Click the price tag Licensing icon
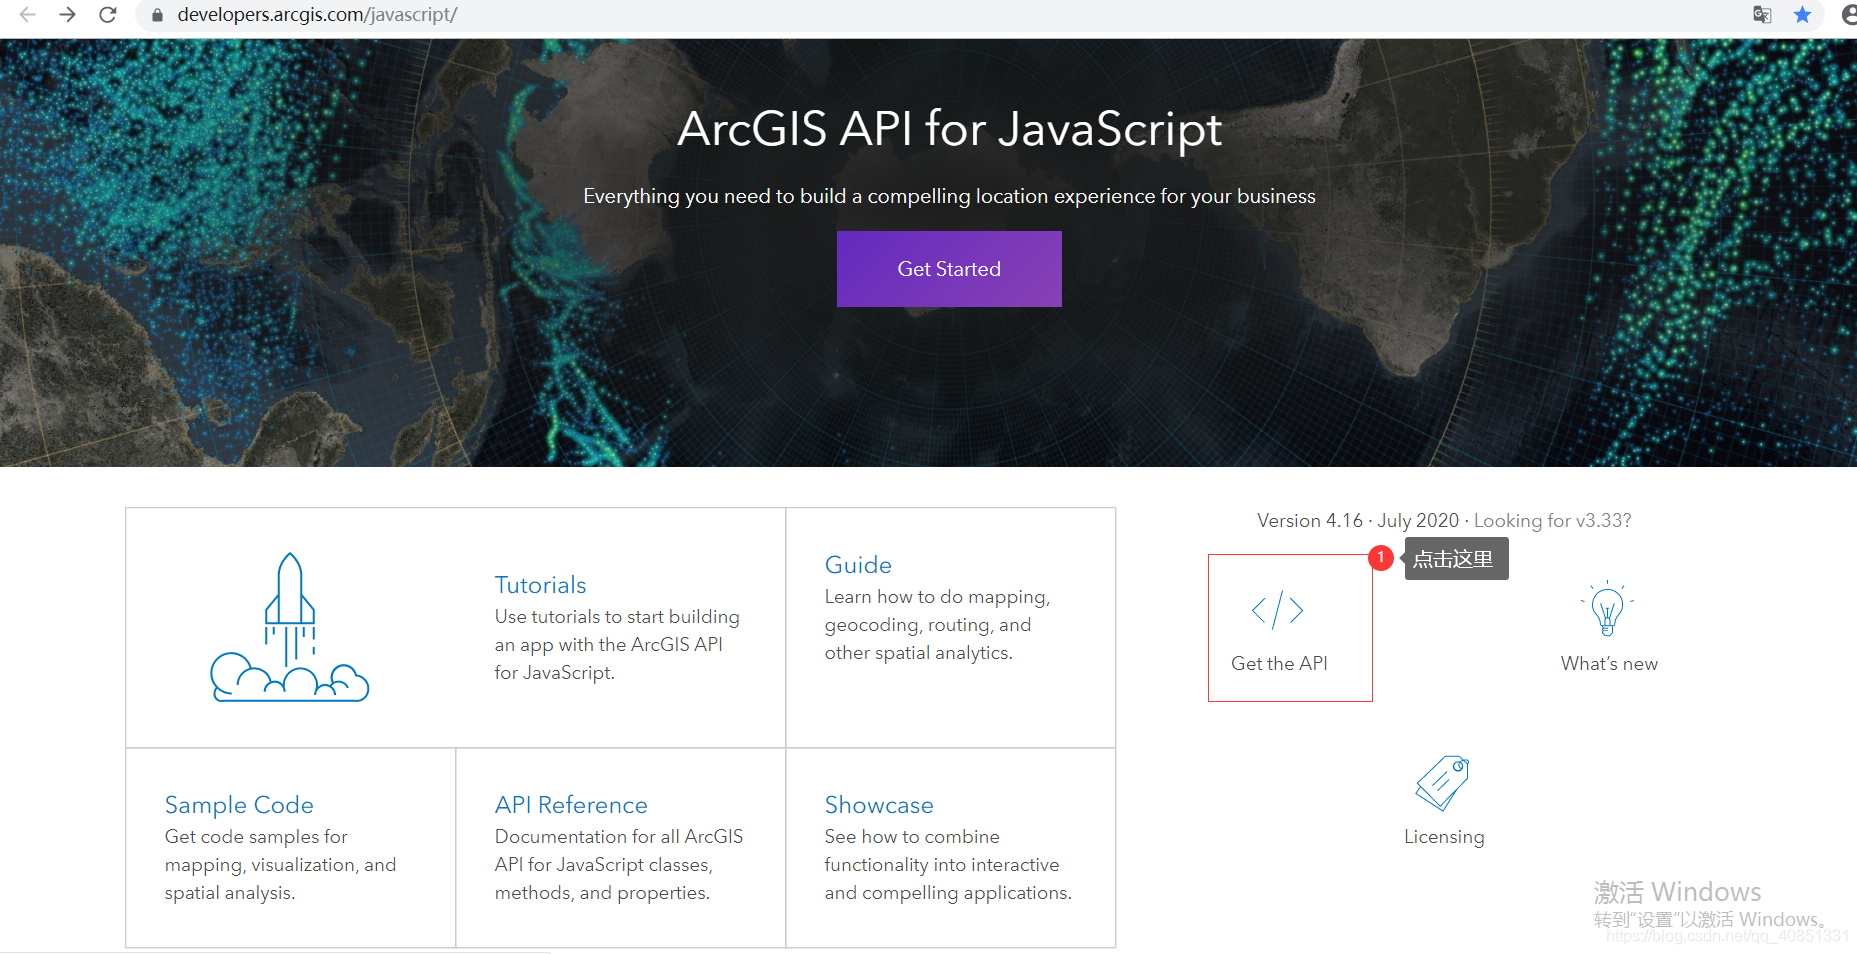This screenshot has height=954, width=1857. [x=1443, y=783]
